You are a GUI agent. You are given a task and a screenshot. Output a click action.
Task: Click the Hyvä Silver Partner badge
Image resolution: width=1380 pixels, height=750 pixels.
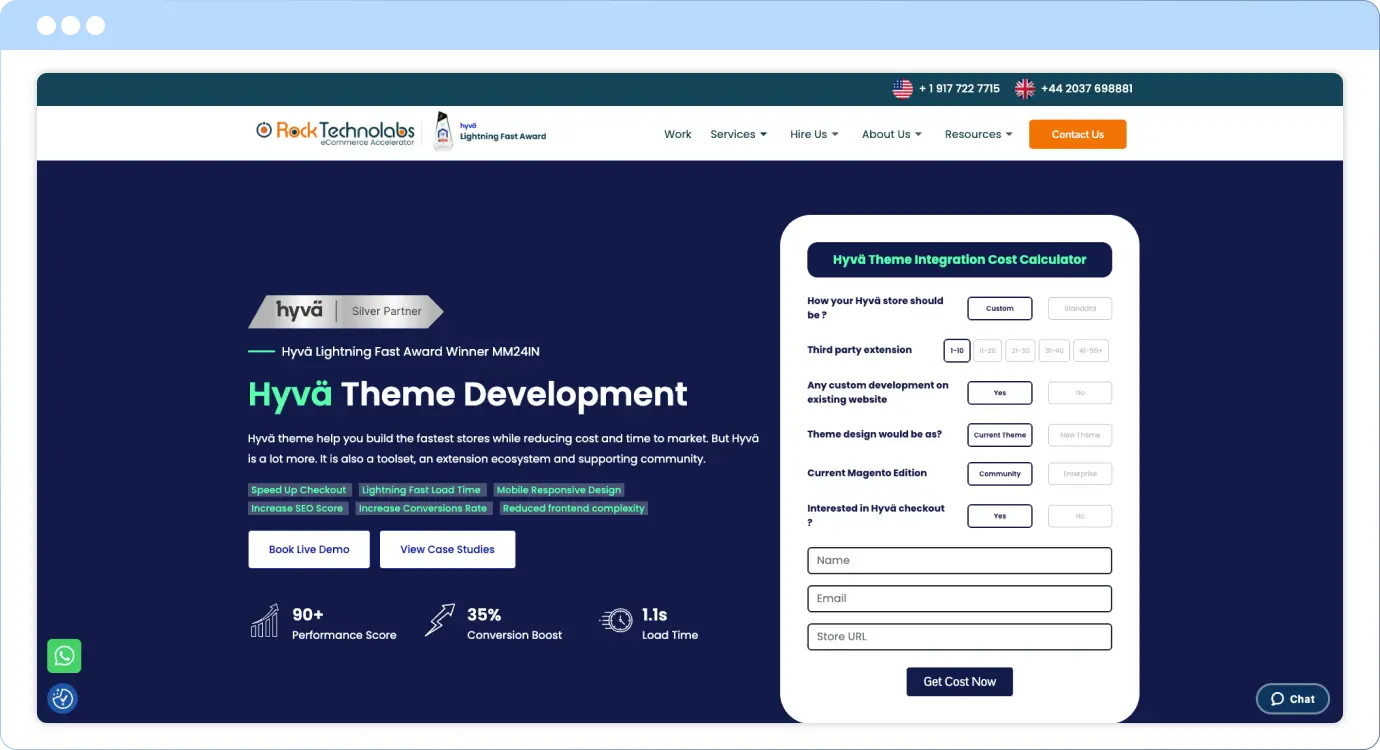345,311
